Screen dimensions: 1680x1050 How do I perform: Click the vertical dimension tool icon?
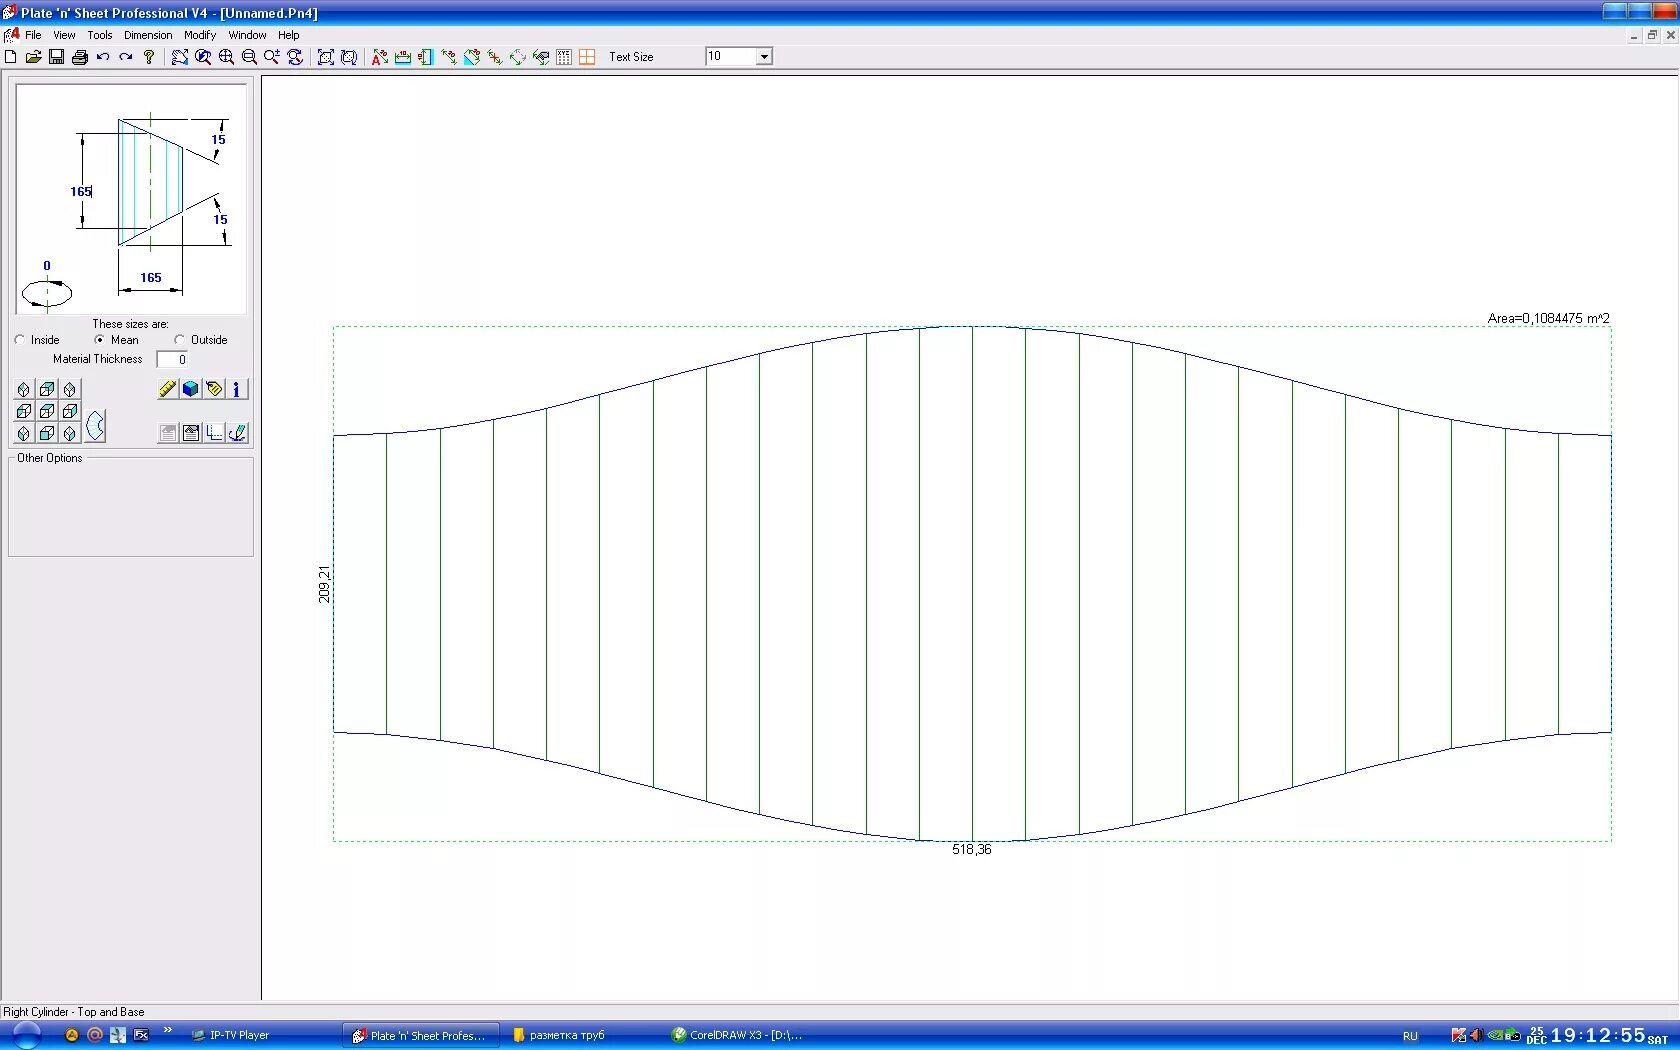point(426,57)
